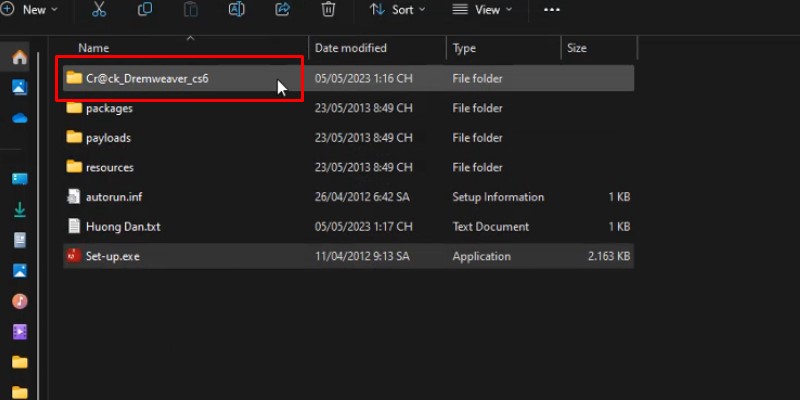This screenshot has height=400, width=800.
Task: Click the Copy icon in toolbar
Action: (145, 9)
